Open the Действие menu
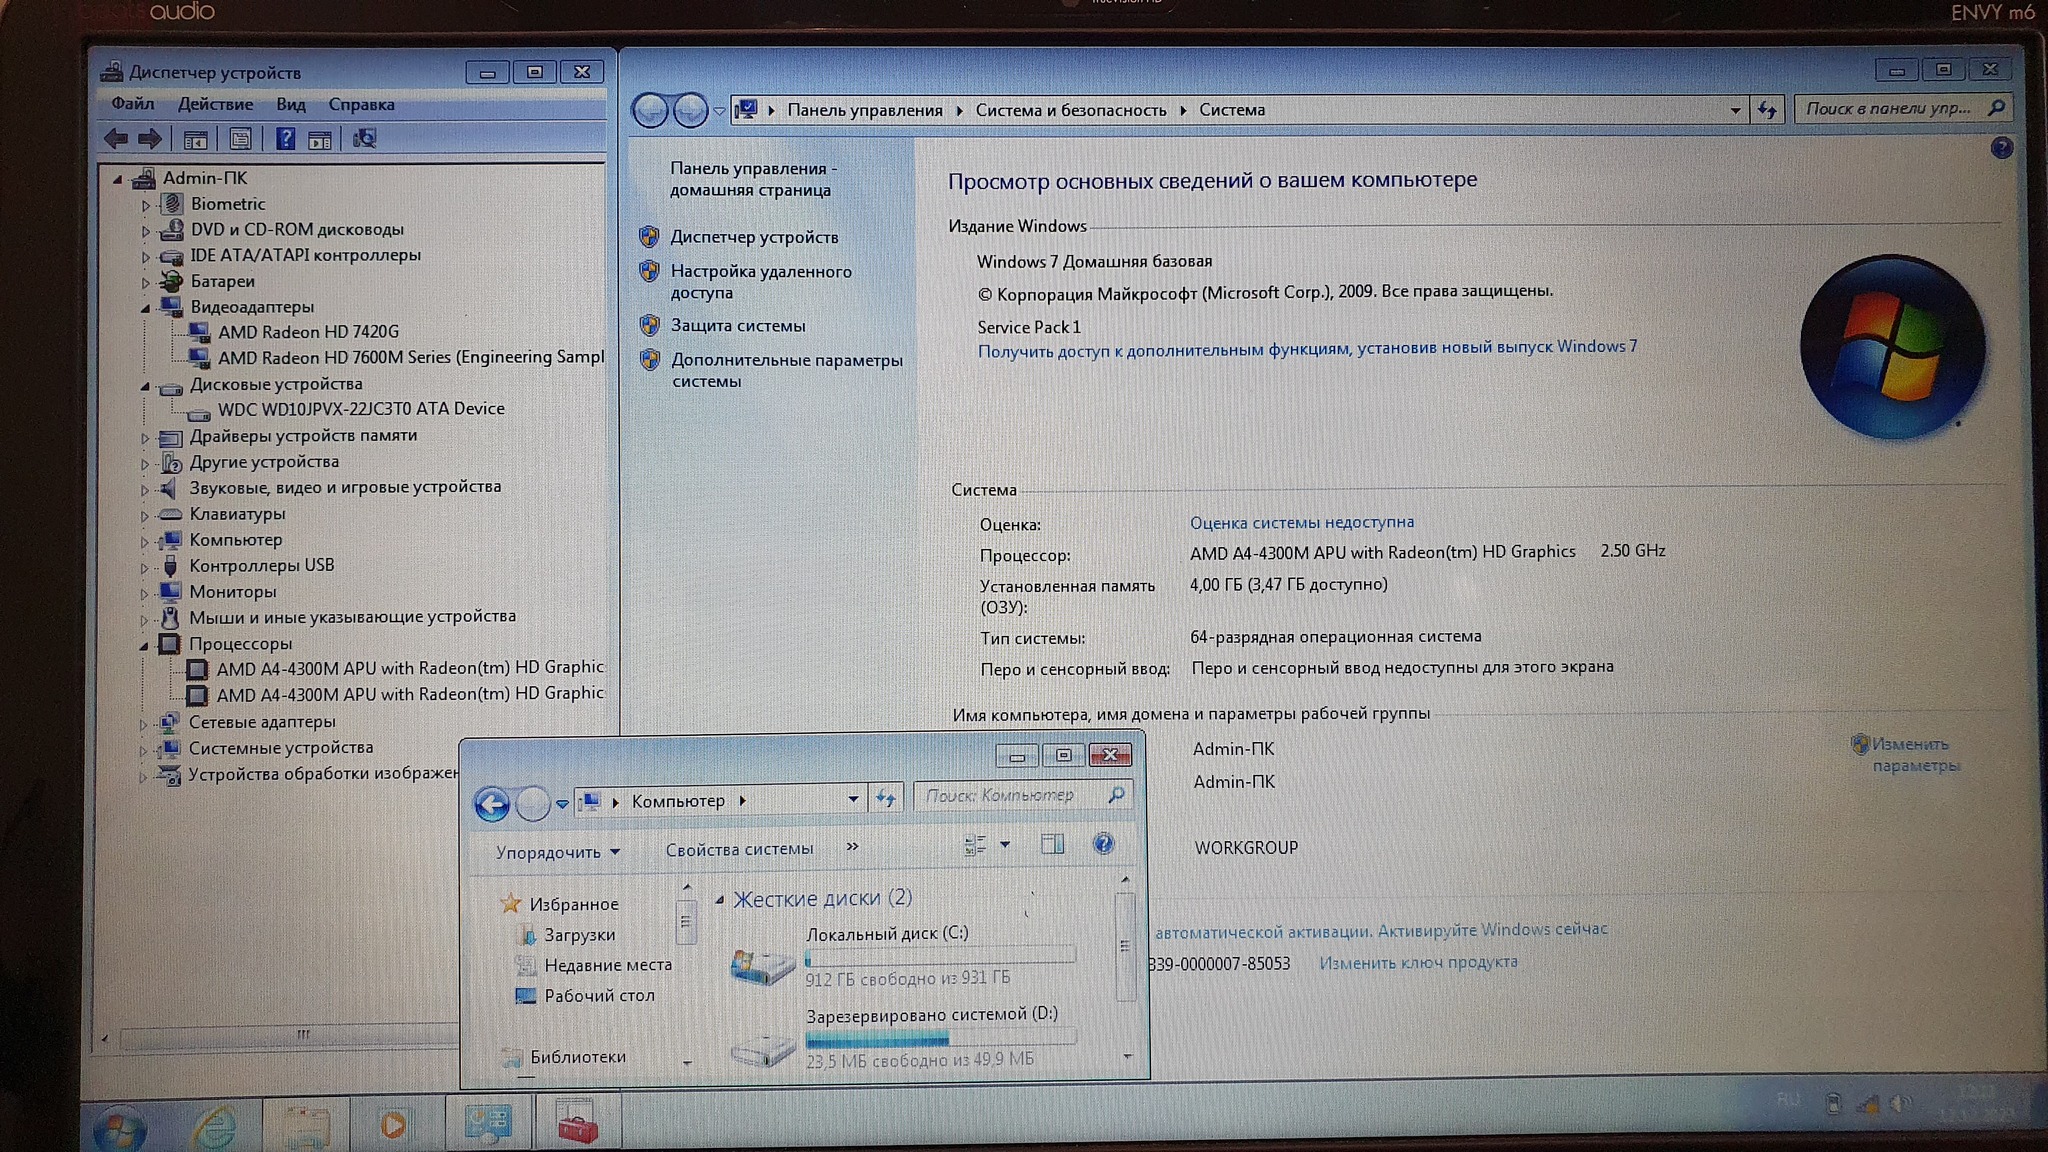Image resolution: width=2048 pixels, height=1152 pixels. click(215, 104)
